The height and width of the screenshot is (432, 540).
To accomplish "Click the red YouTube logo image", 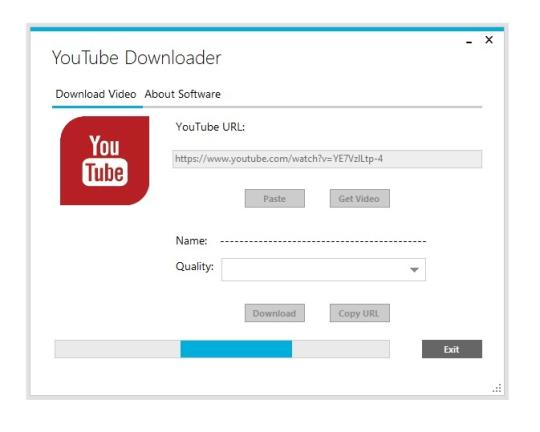I will (105, 161).
